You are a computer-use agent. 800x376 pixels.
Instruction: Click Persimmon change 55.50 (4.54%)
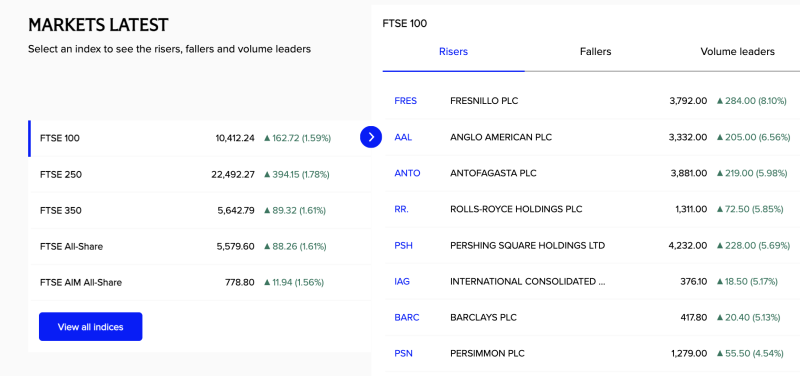[750, 354]
